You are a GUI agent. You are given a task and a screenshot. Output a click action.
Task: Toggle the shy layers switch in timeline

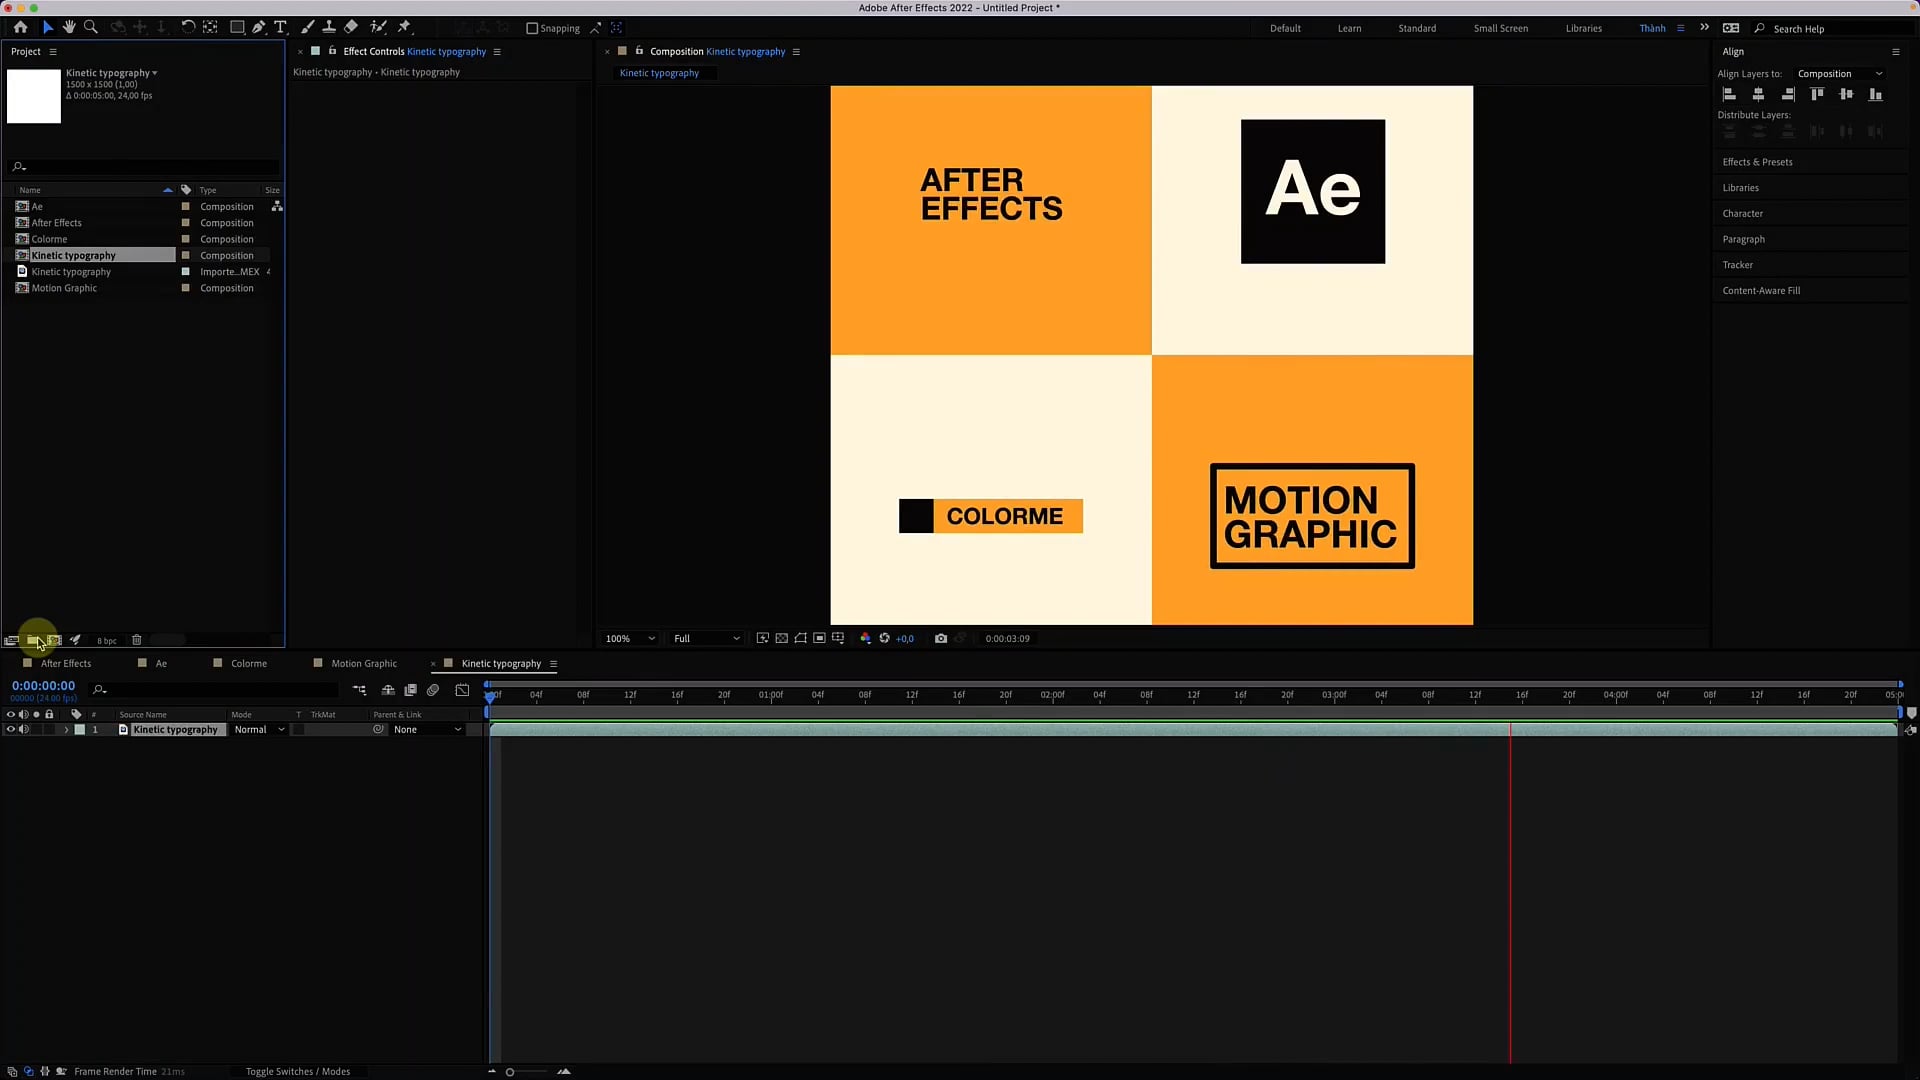(x=388, y=690)
